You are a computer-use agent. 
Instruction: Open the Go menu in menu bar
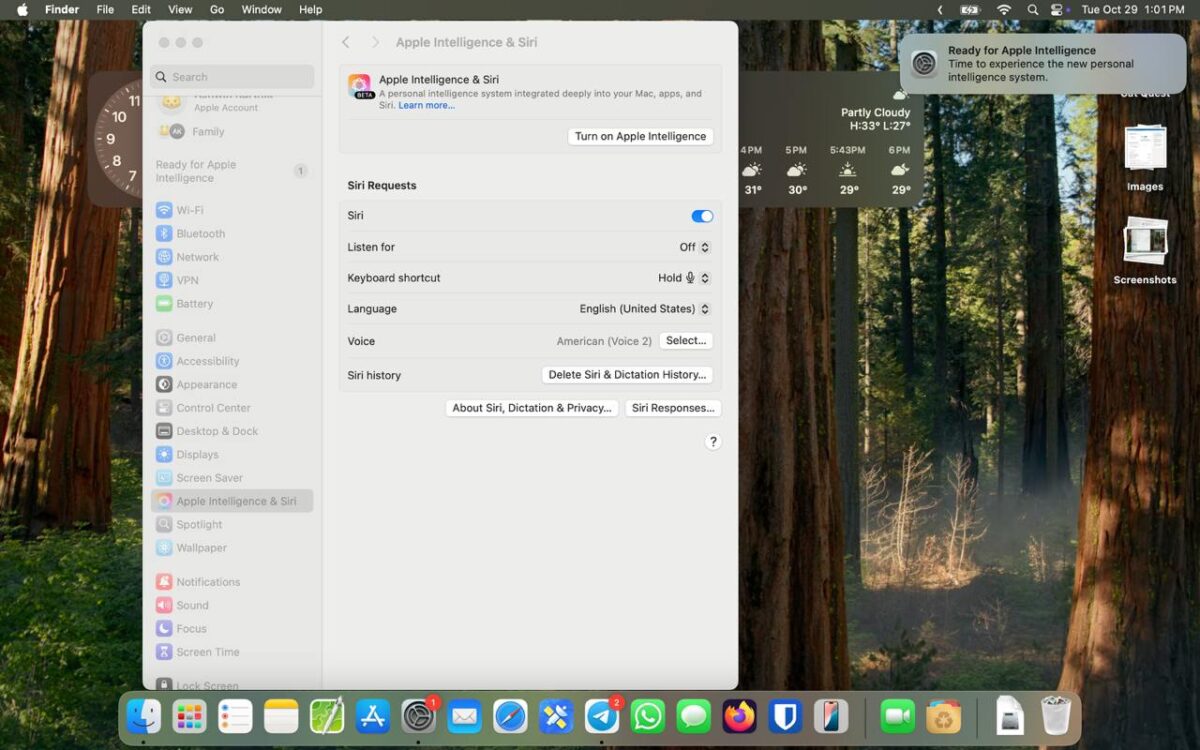217,9
